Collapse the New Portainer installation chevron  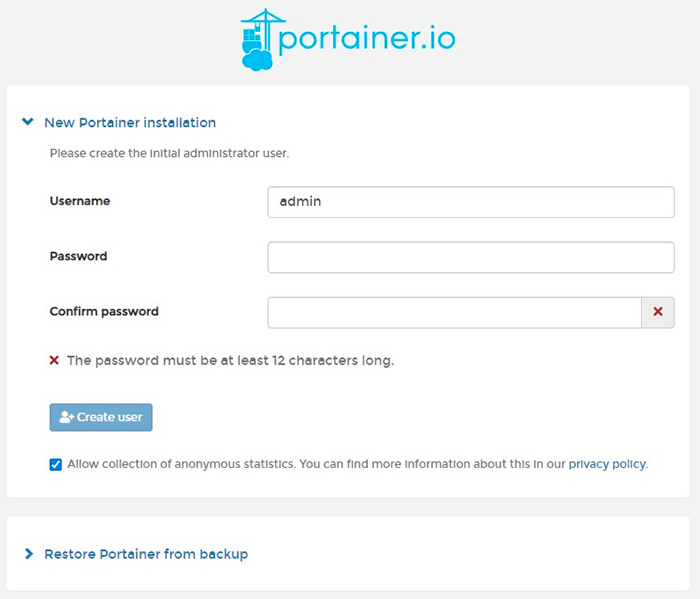tap(28, 121)
